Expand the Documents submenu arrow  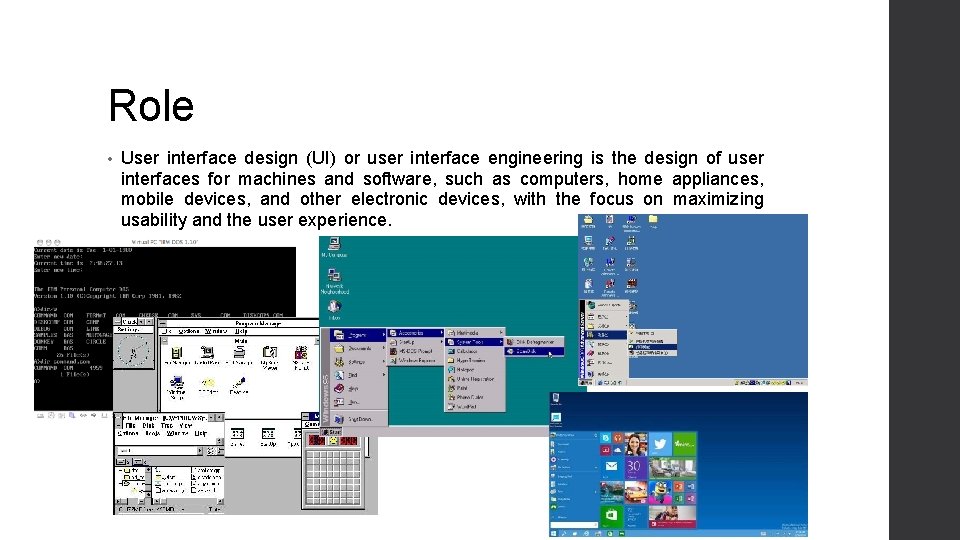(384, 348)
